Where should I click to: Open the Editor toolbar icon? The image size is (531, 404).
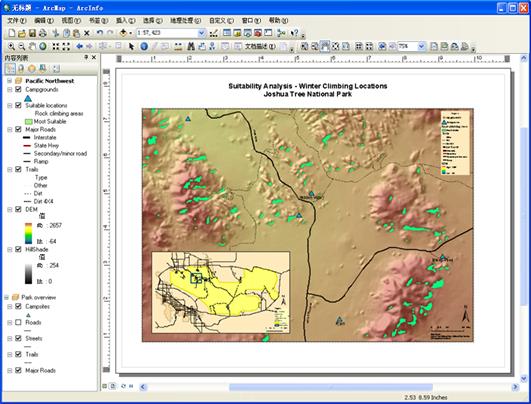214,33
